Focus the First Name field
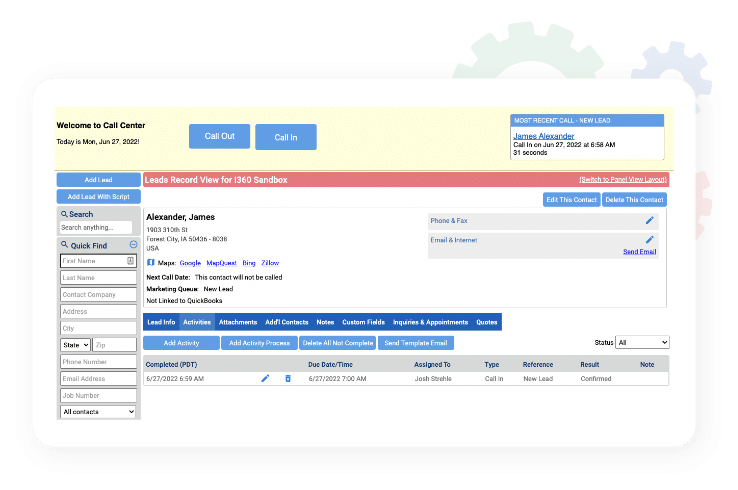The width and height of the screenshot is (738, 490). pos(98,261)
